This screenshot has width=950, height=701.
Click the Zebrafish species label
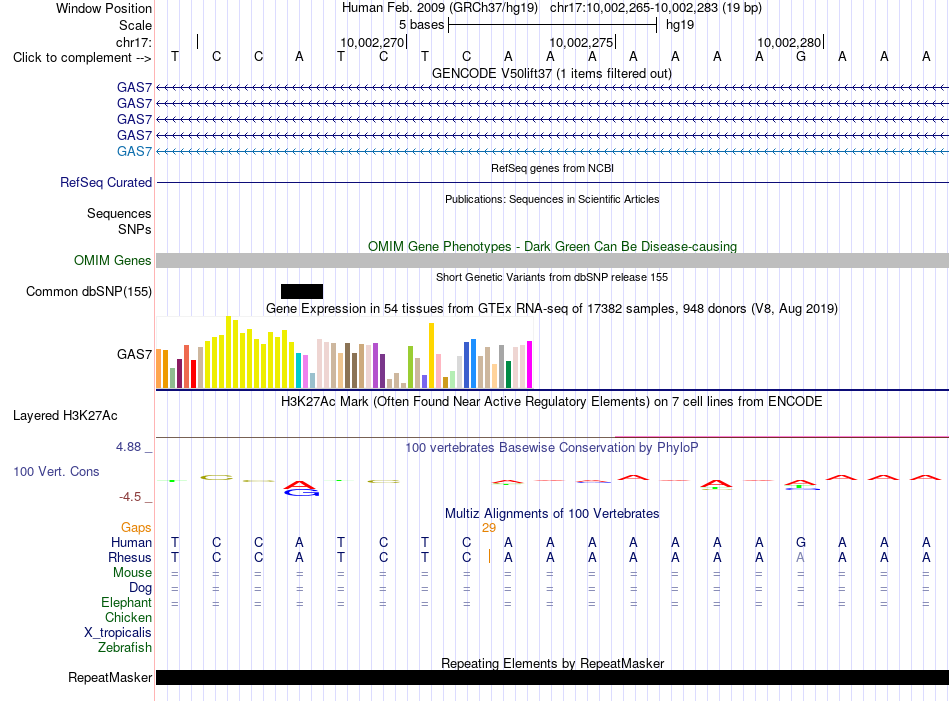pos(125,648)
